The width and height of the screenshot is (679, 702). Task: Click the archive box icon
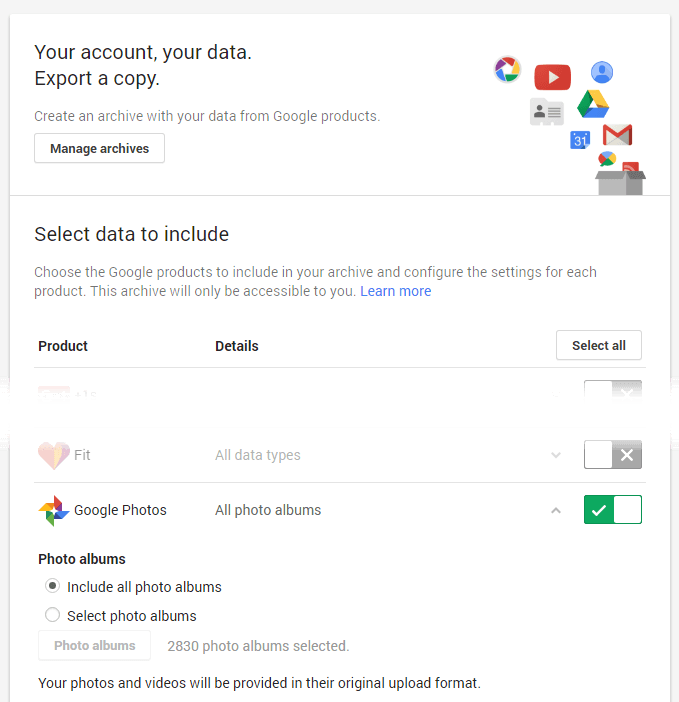[620, 181]
